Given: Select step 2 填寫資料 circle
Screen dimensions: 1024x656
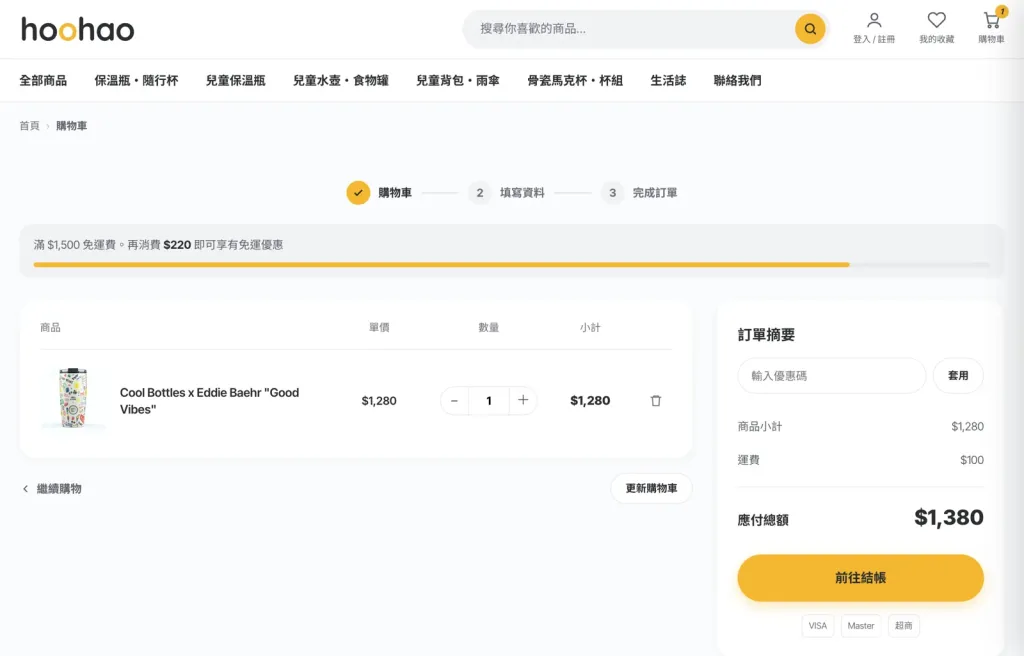Looking at the screenshot, I should [479, 193].
